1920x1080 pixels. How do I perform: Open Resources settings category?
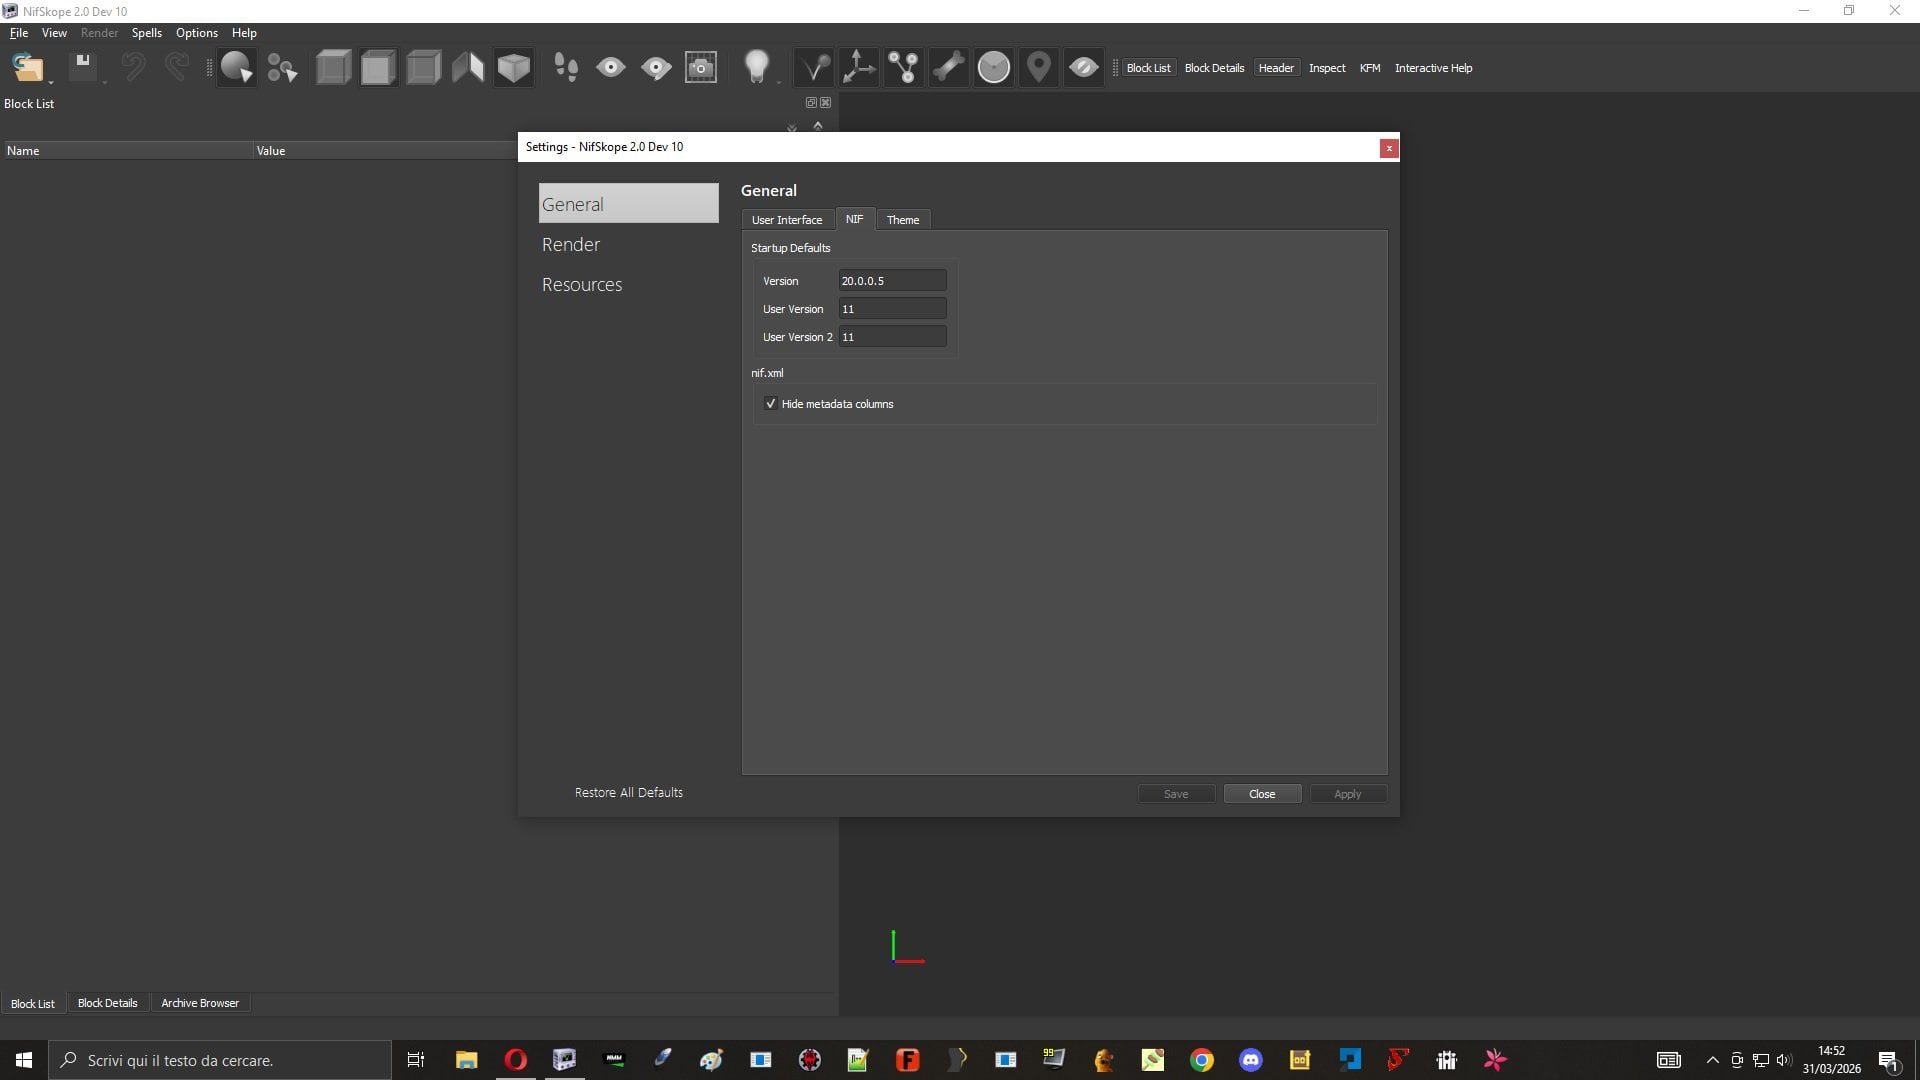(628, 285)
